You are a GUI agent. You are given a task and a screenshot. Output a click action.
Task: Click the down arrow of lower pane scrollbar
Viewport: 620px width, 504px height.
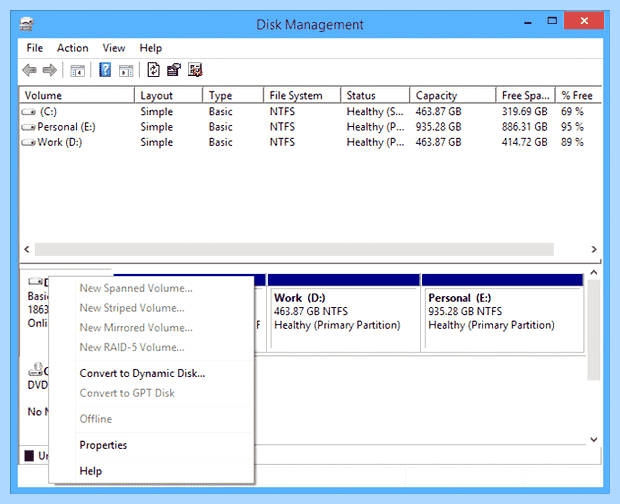pyautogui.click(x=594, y=440)
